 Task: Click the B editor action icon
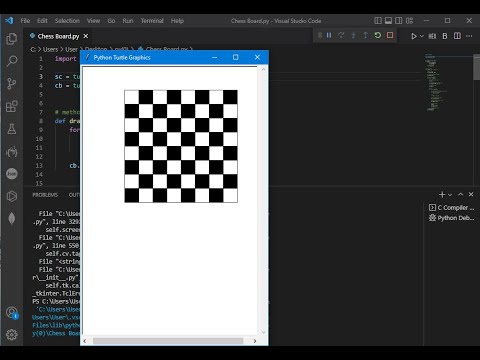pos(445,36)
